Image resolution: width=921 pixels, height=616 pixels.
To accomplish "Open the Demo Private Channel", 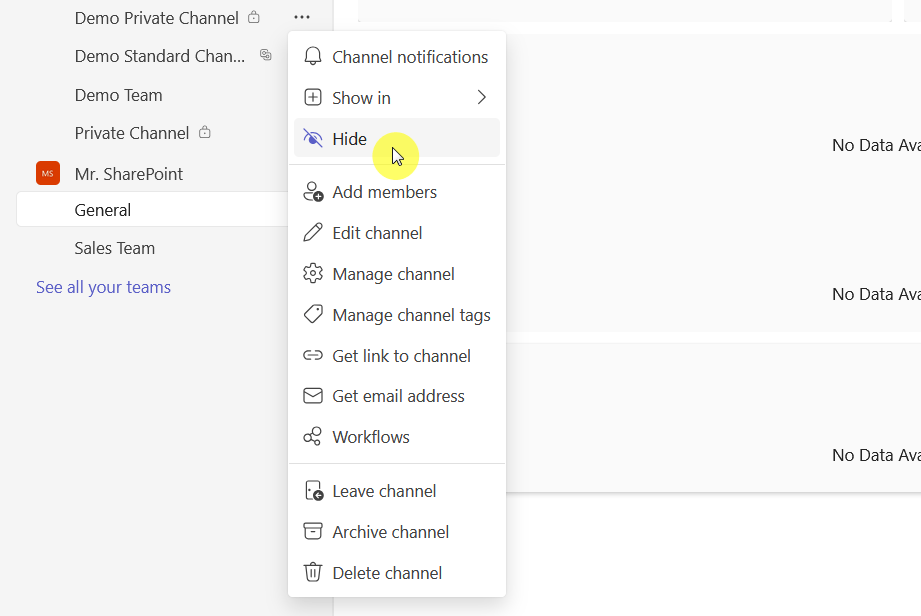I will (156, 18).
